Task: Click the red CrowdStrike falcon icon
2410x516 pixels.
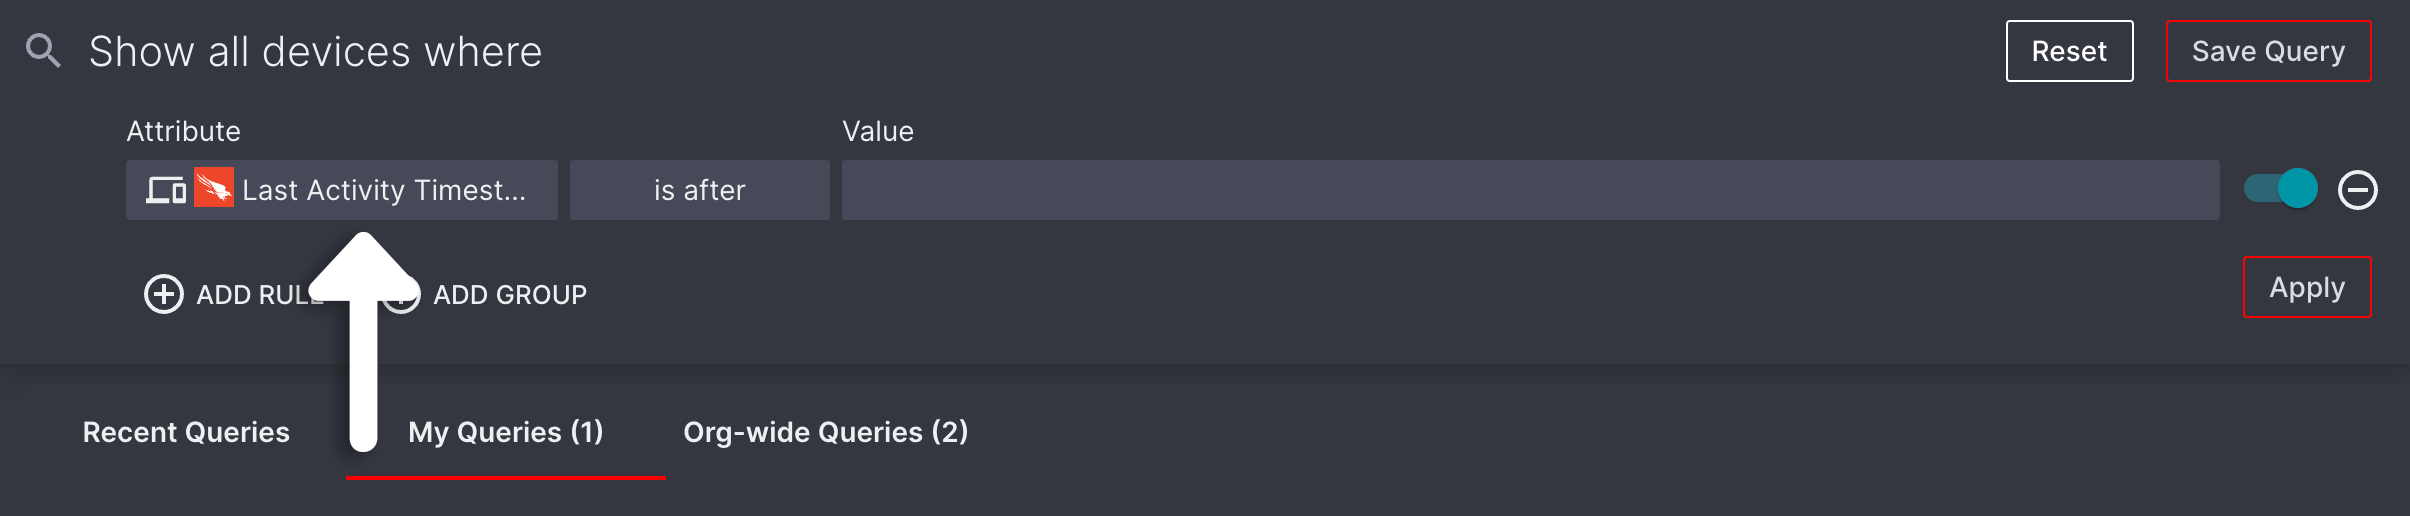Action: 214,188
